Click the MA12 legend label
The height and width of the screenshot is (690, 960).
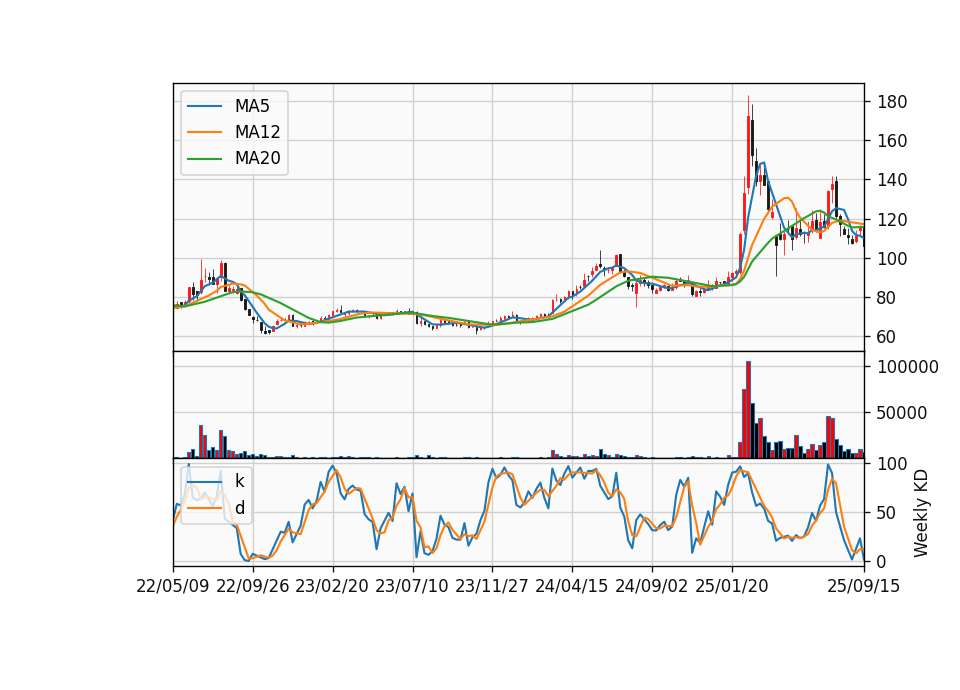[x=257, y=132]
